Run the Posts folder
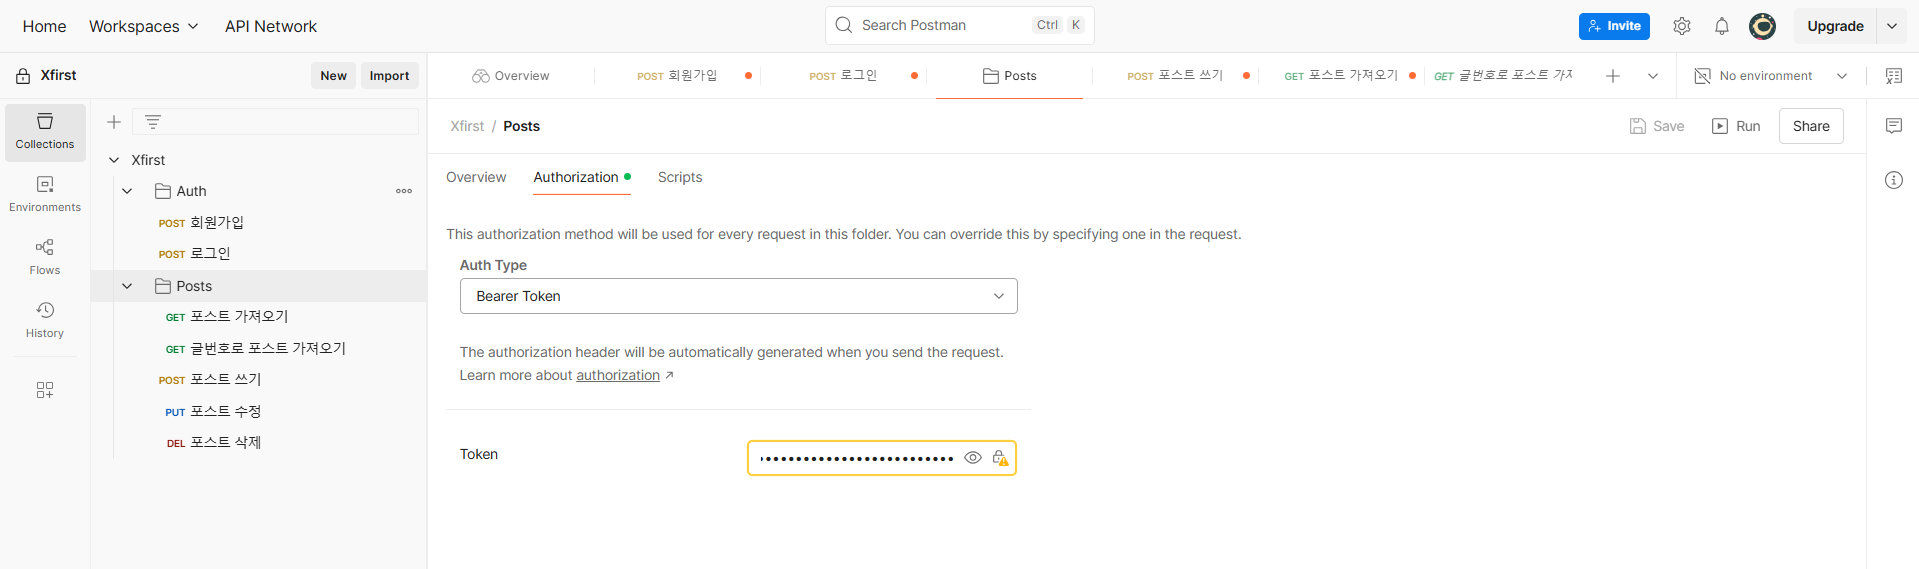The image size is (1919, 569). tap(1736, 126)
